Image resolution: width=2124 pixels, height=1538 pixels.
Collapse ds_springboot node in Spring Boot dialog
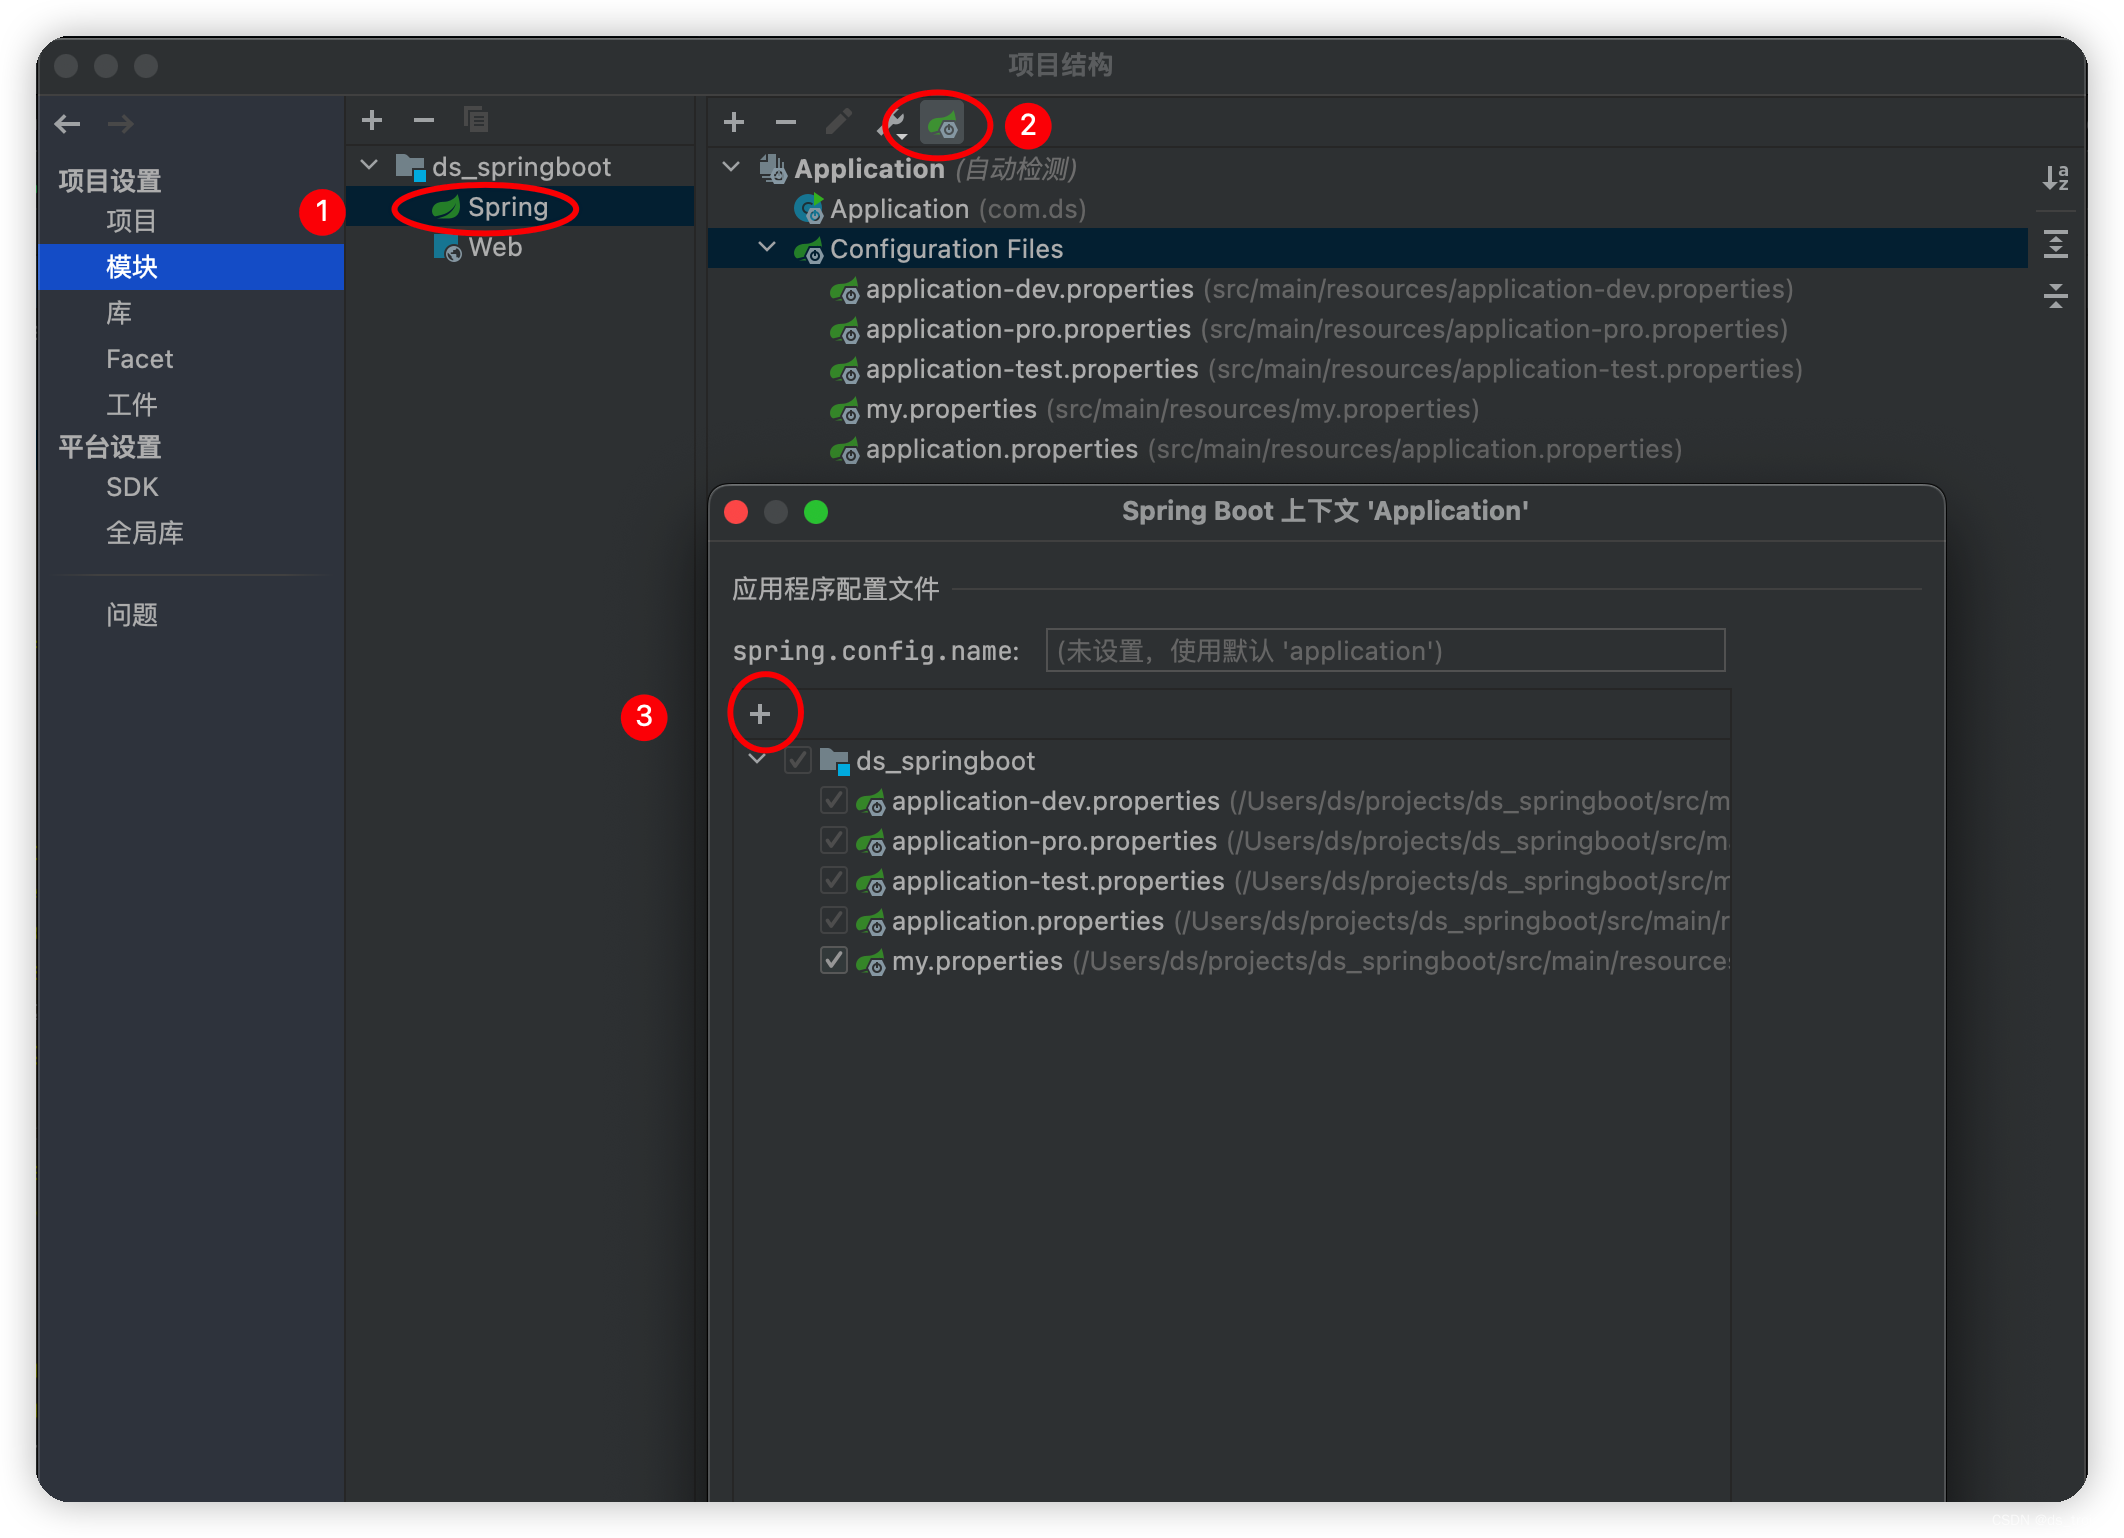coord(757,760)
